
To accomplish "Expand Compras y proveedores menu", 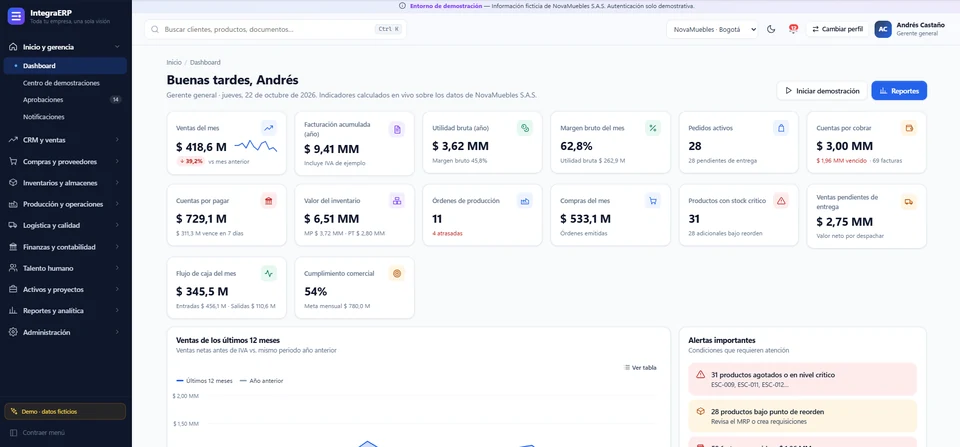I will click(x=65, y=162).
